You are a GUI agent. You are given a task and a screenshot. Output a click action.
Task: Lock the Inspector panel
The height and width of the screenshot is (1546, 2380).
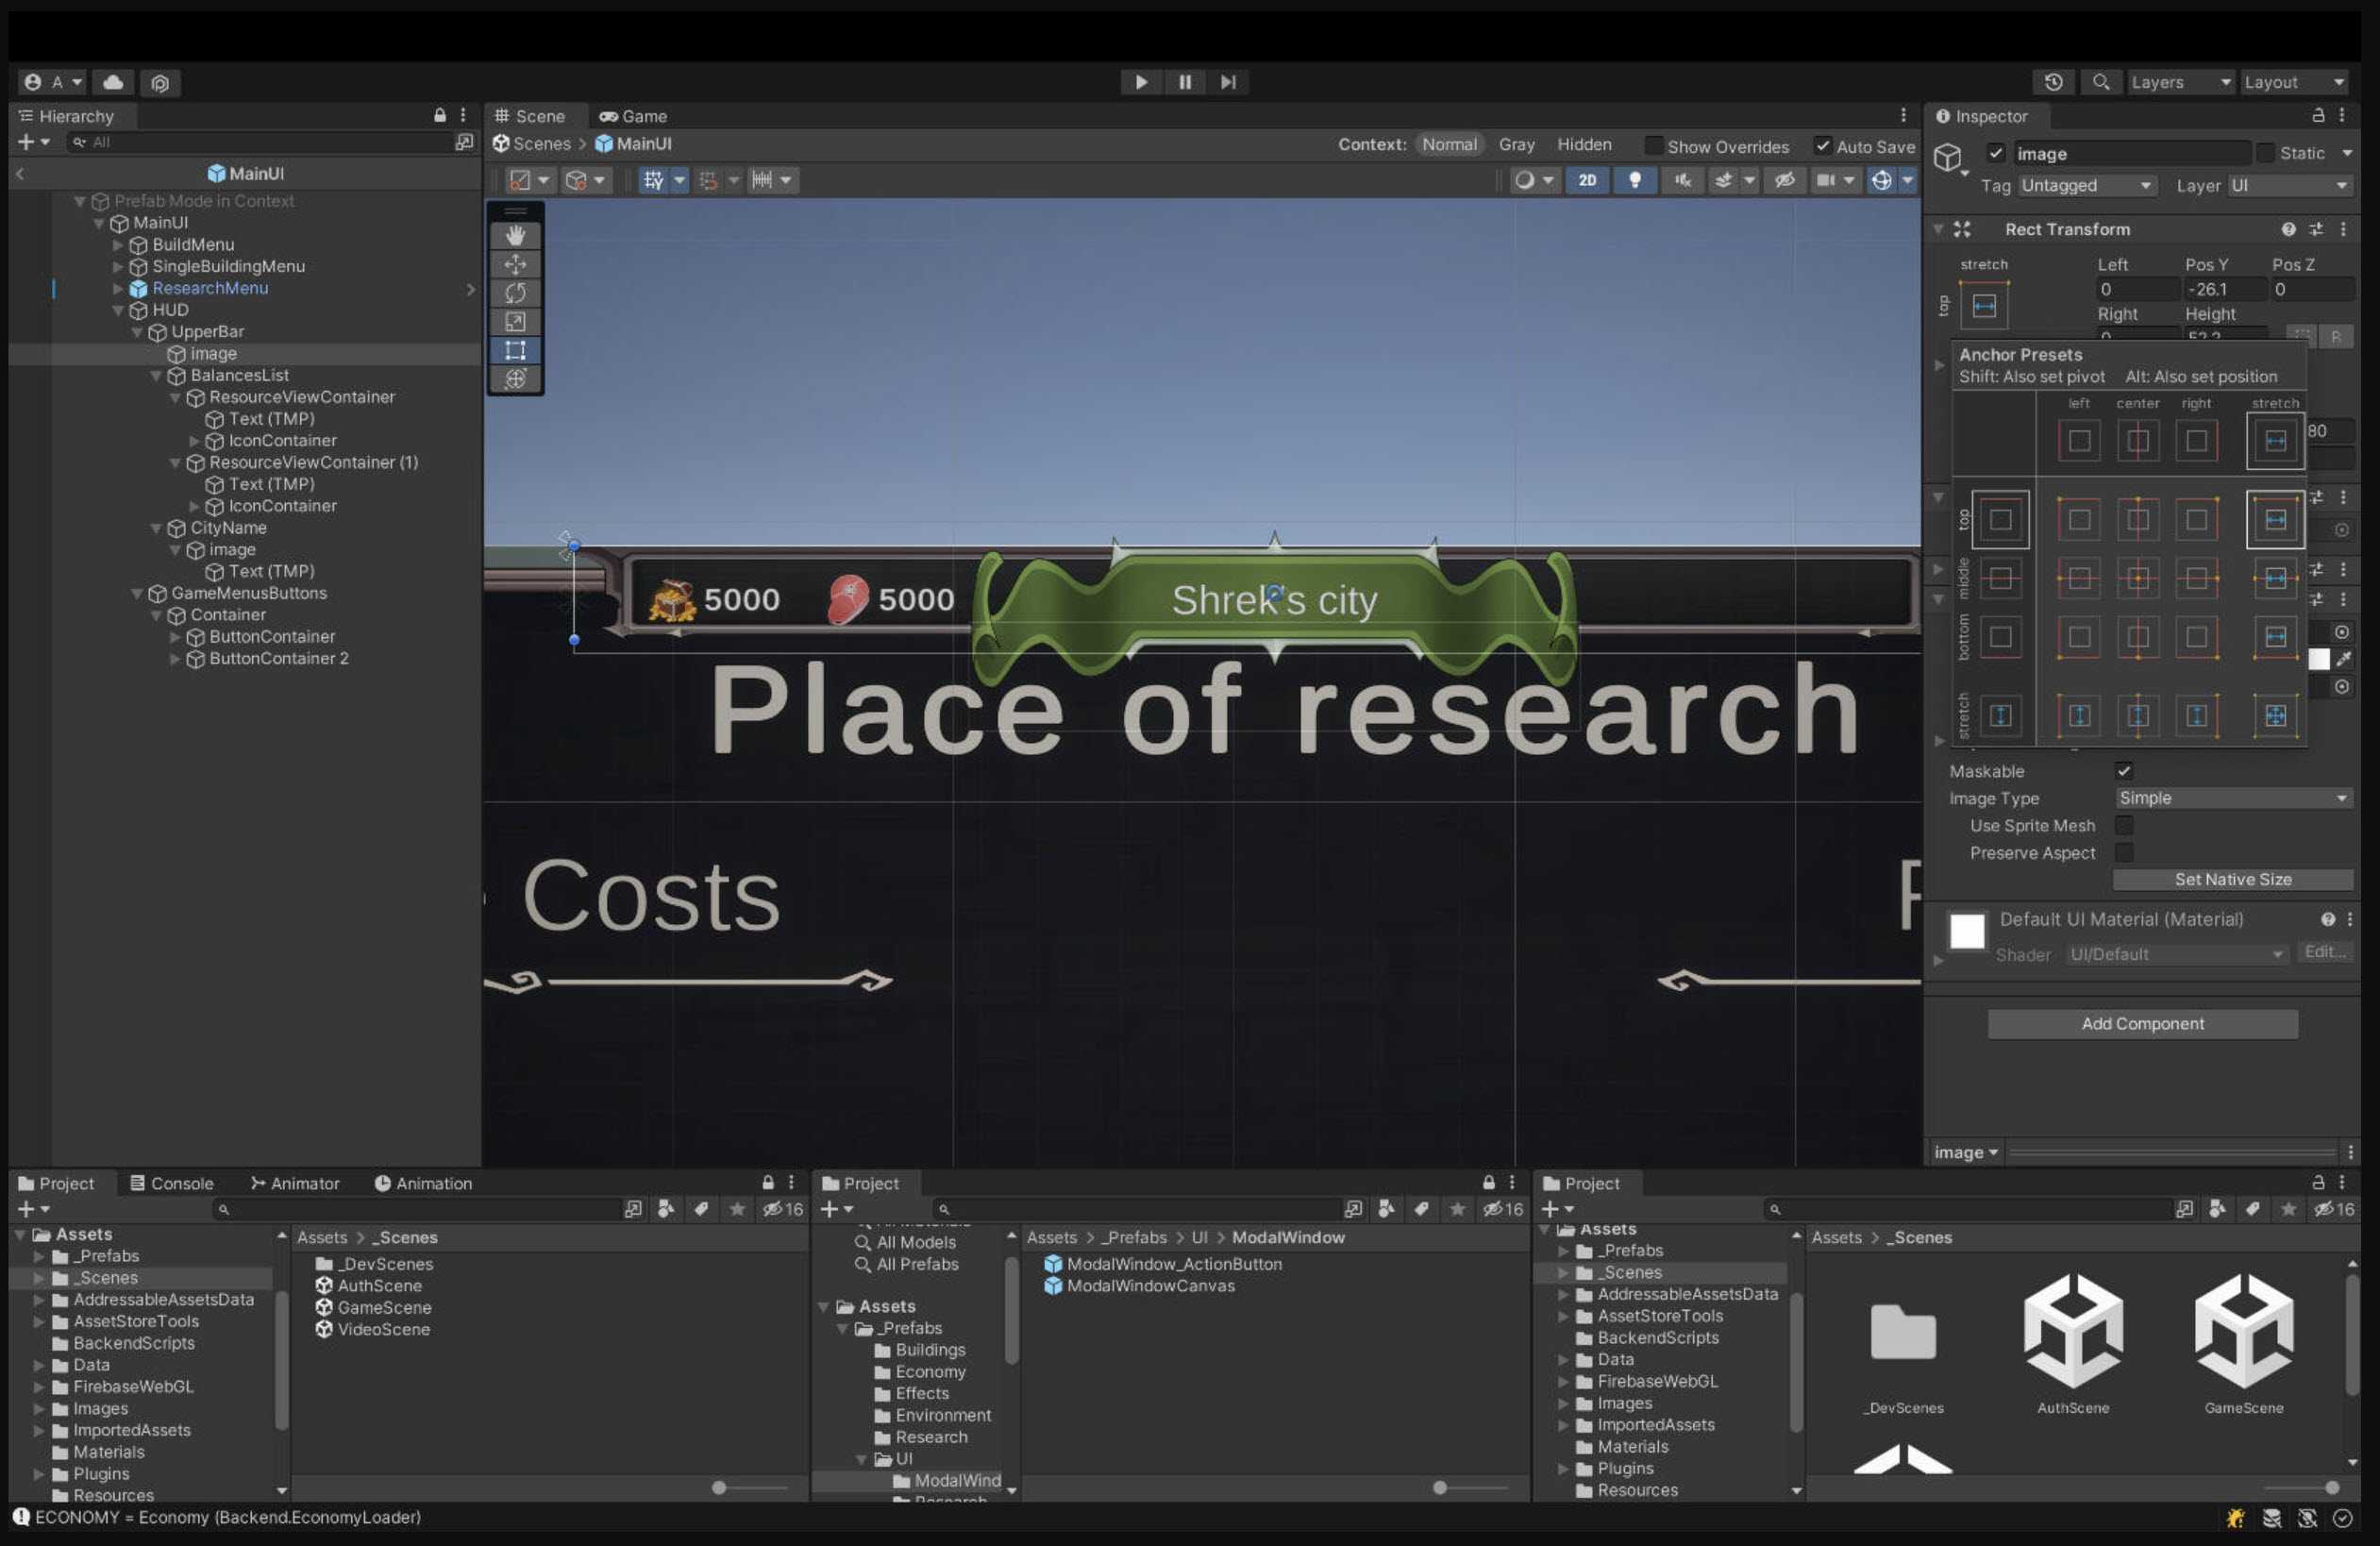click(x=2317, y=116)
